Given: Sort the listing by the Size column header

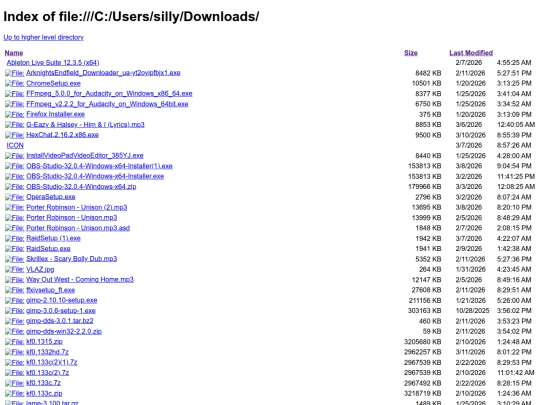Looking at the screenshot, I should point(411,53).
